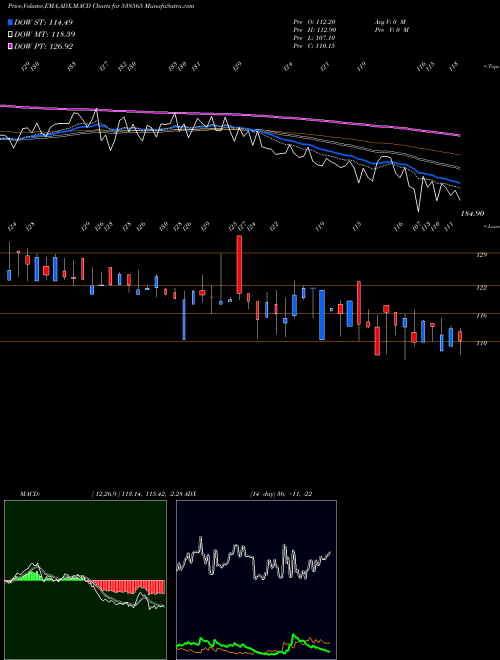
Task: Click the 'Pre L: 107.10' value
Action: [314, 38]
